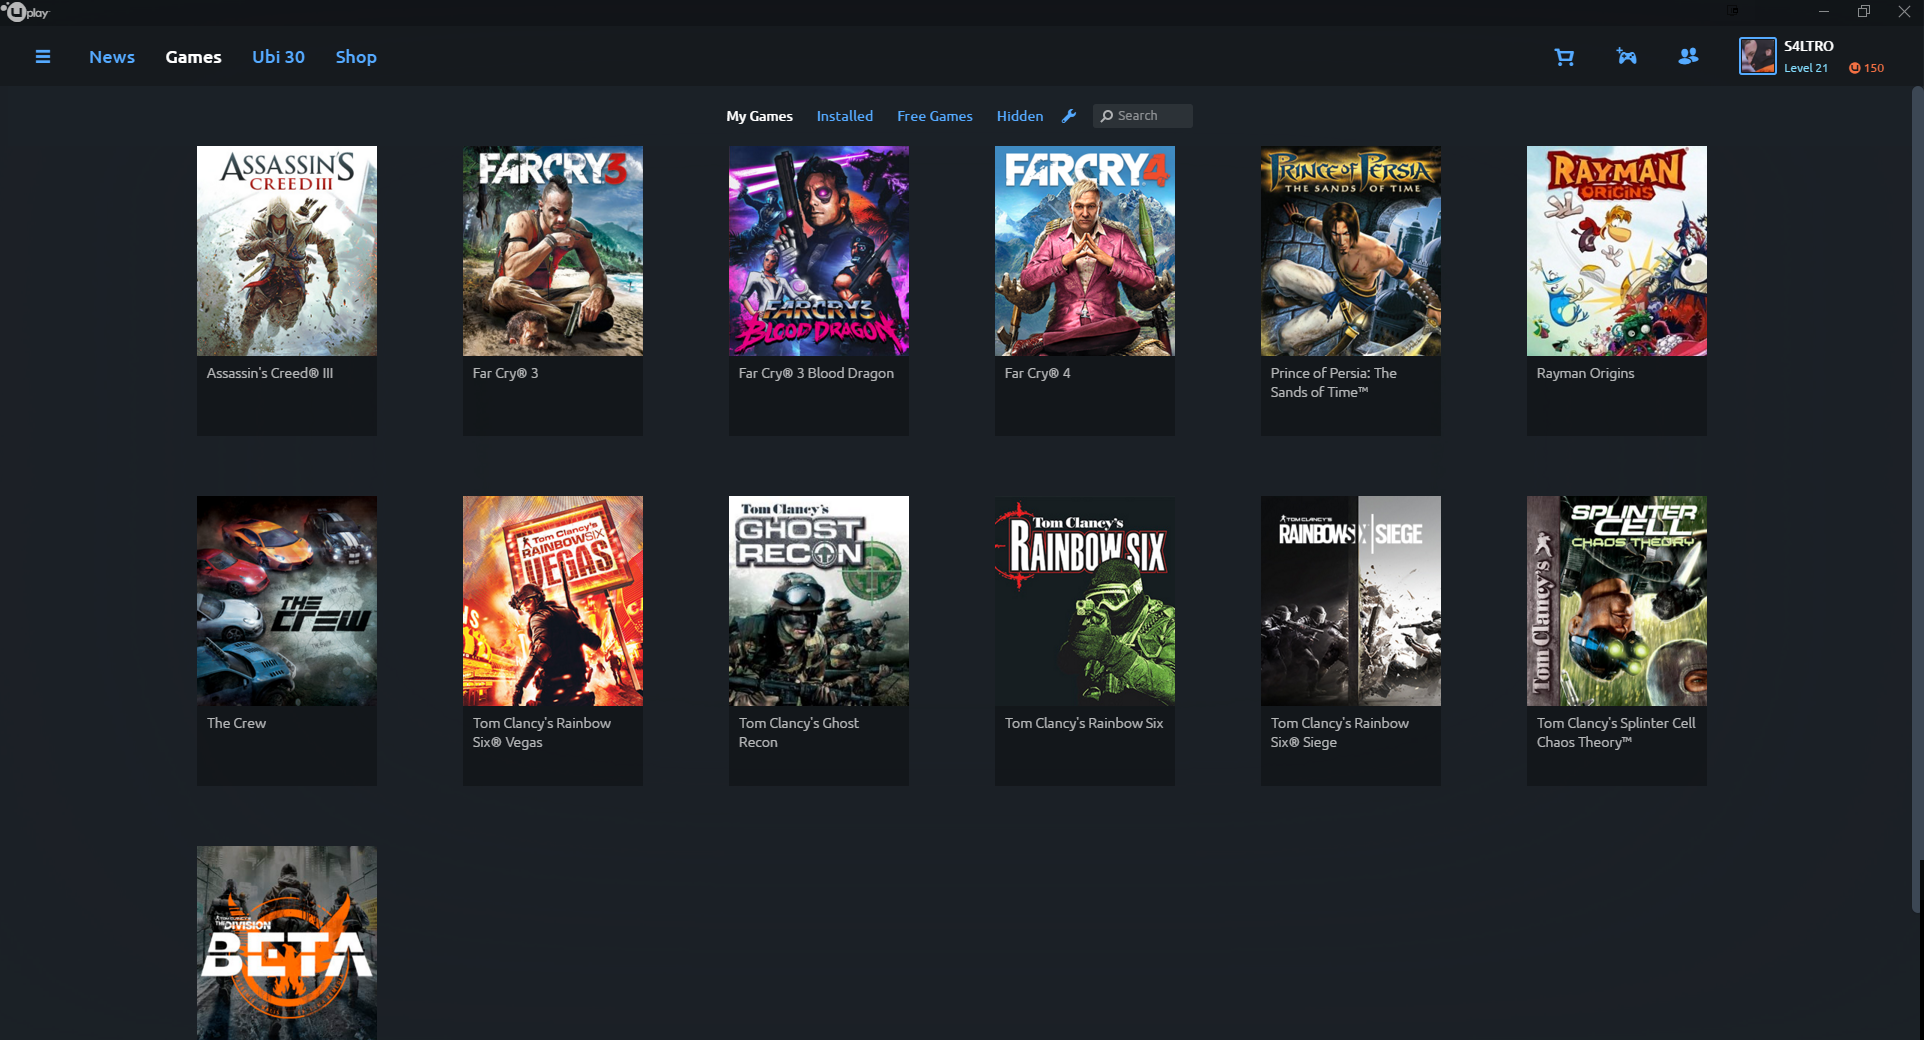Show Free Games list
Screen dimensions: 1924x1040
pyautogui.click(x=934, y=116)
